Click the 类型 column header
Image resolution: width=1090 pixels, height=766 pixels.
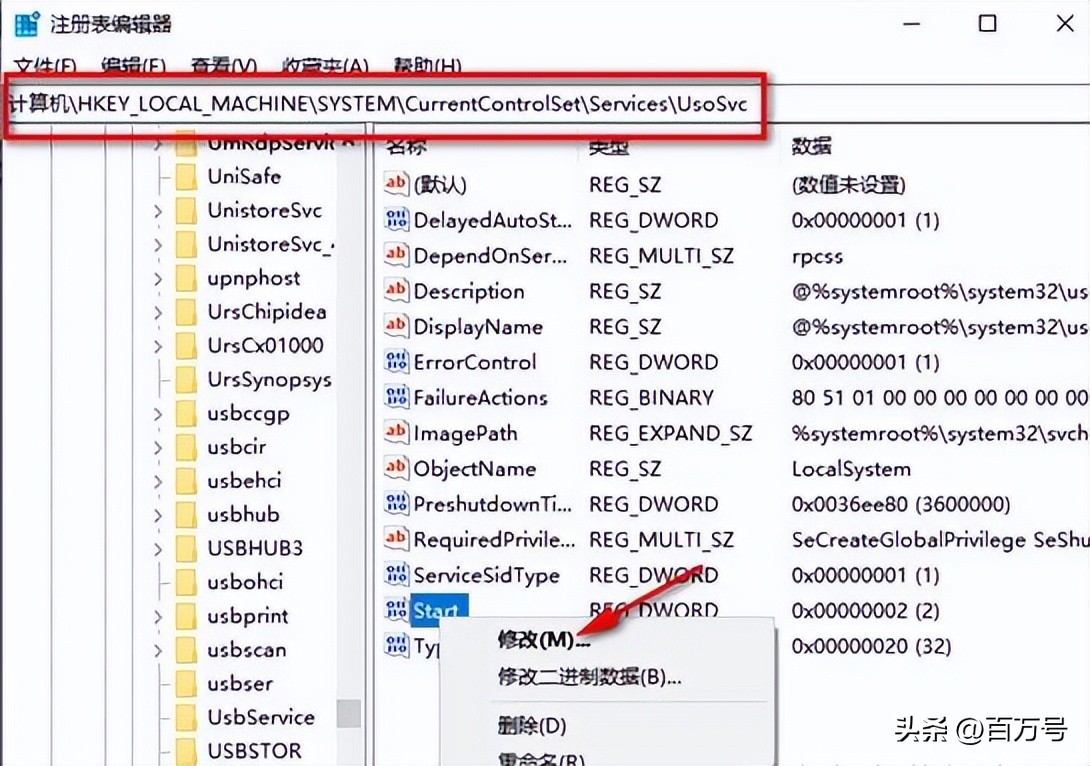609,146
